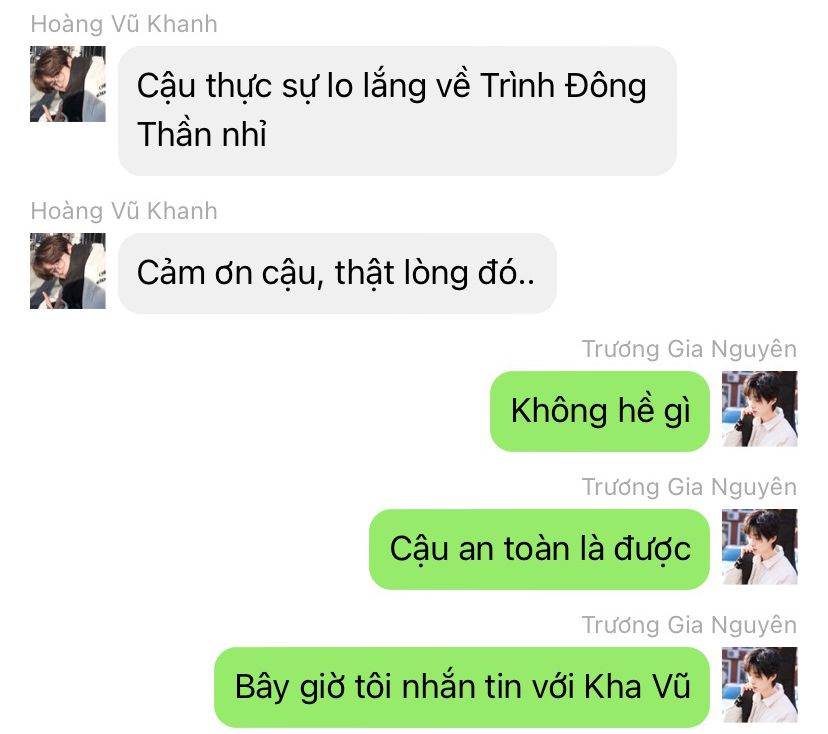Tap avatar next to 'Bây giờ tôi nhắn tin' message
Image resolution: width=828 pixels, height=734 pixels.
click(x=760, y=684)
